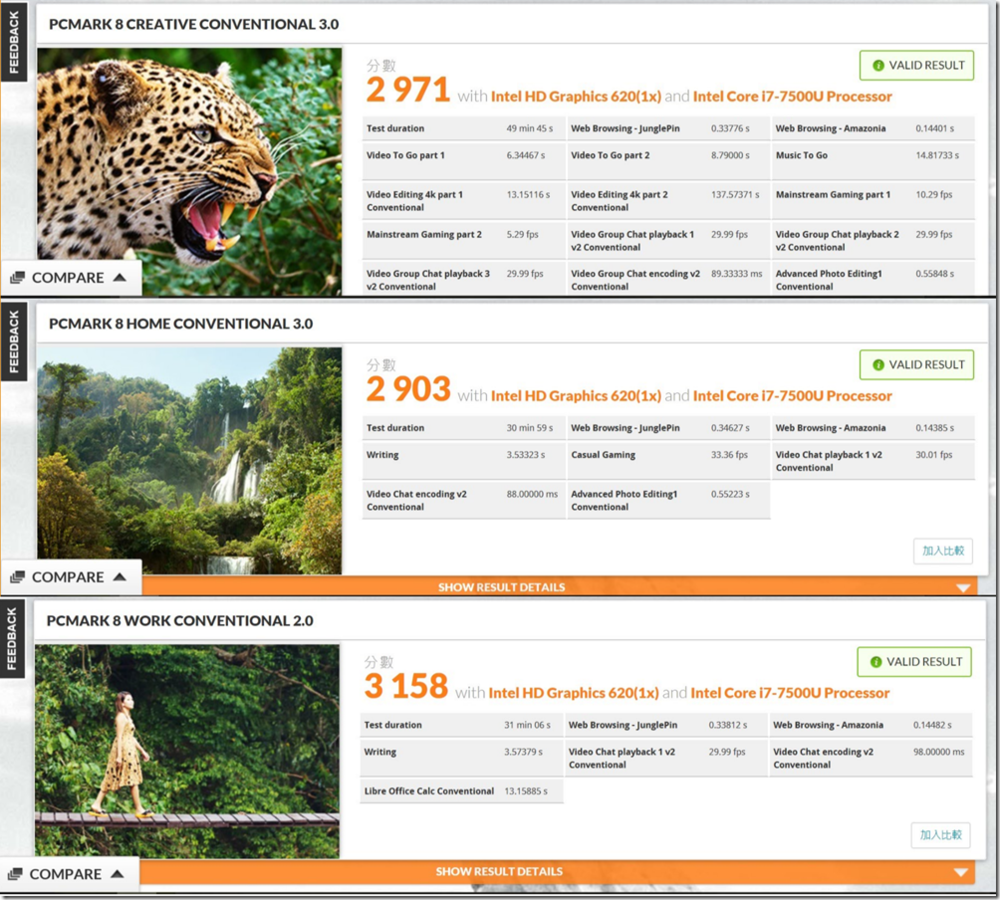Open Feedback tab beside Work Conventional result

pyautogui.click(x=12, y=638)
